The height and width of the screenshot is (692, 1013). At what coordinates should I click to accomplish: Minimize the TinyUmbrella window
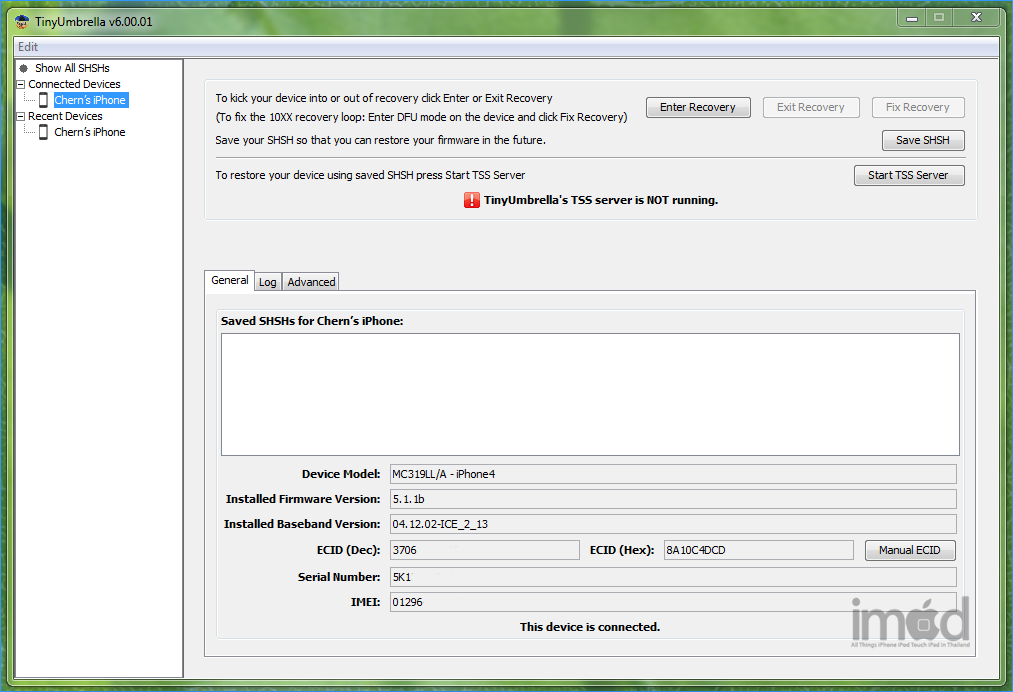click(x=912, y=18)
